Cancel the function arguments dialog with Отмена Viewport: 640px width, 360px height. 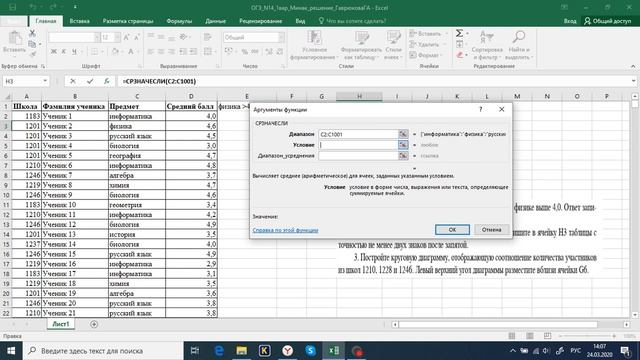tap(491, 230)
